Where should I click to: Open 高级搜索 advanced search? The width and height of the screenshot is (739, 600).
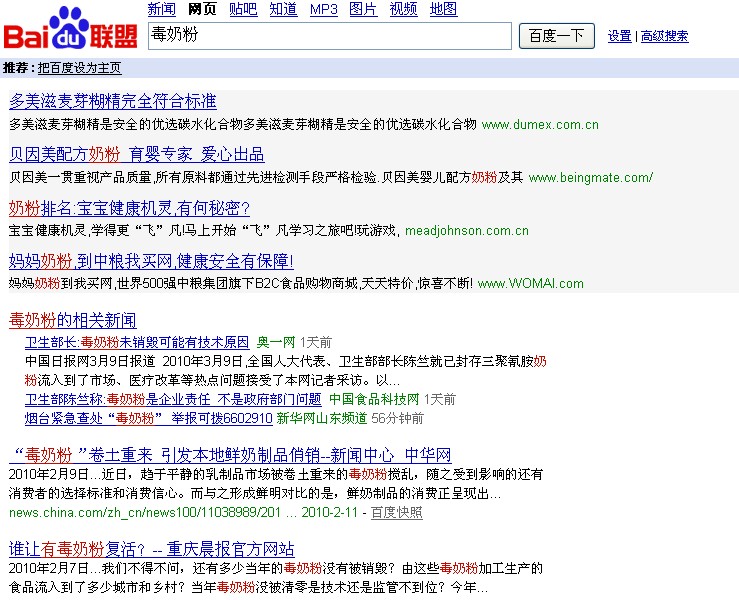[x=665, y=36]
